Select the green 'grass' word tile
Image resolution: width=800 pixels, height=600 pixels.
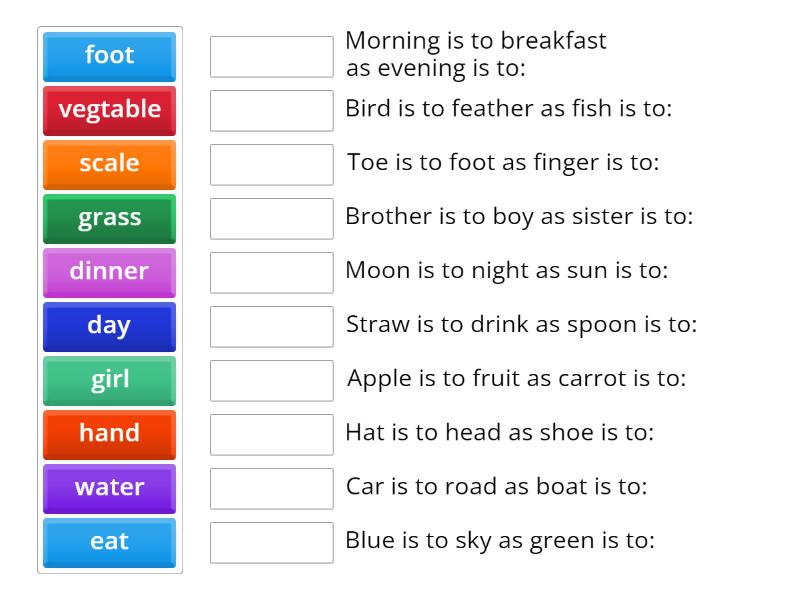(109, 218)
